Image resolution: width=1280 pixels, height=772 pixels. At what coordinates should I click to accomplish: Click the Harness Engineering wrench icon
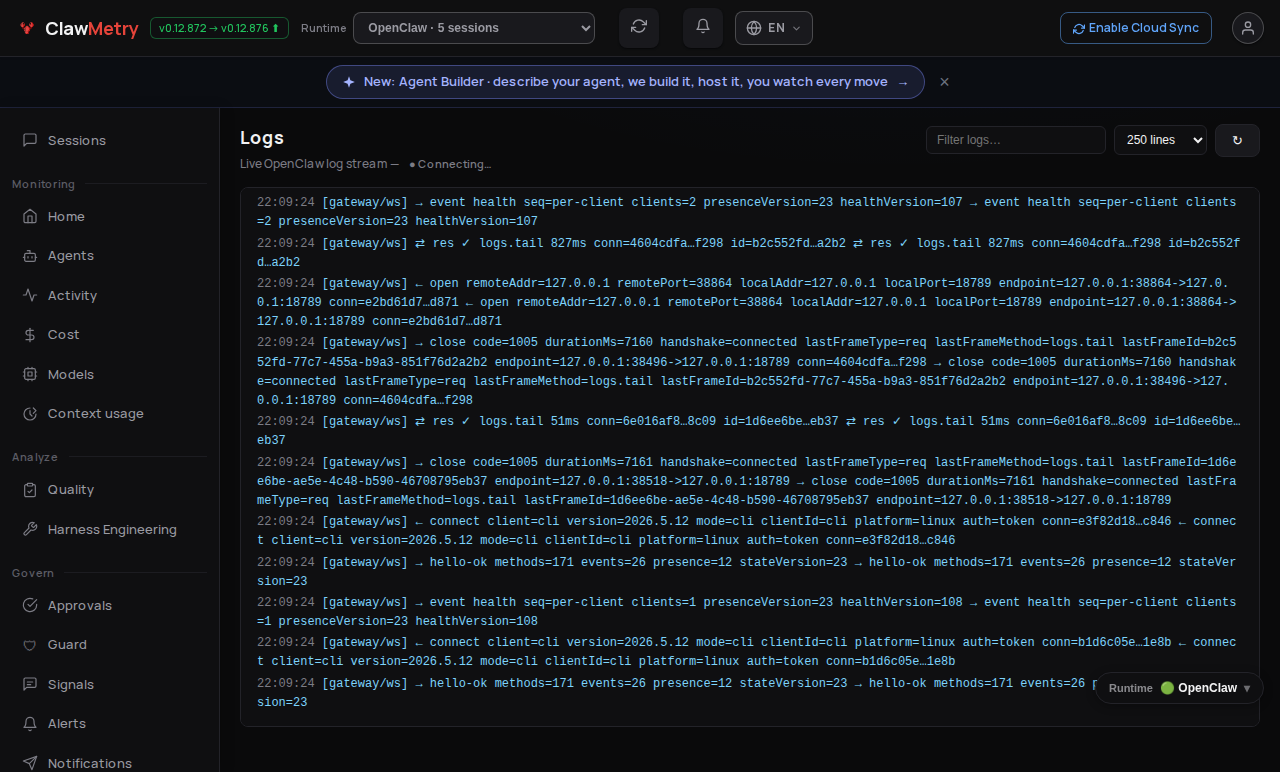(x=30, y=530)
